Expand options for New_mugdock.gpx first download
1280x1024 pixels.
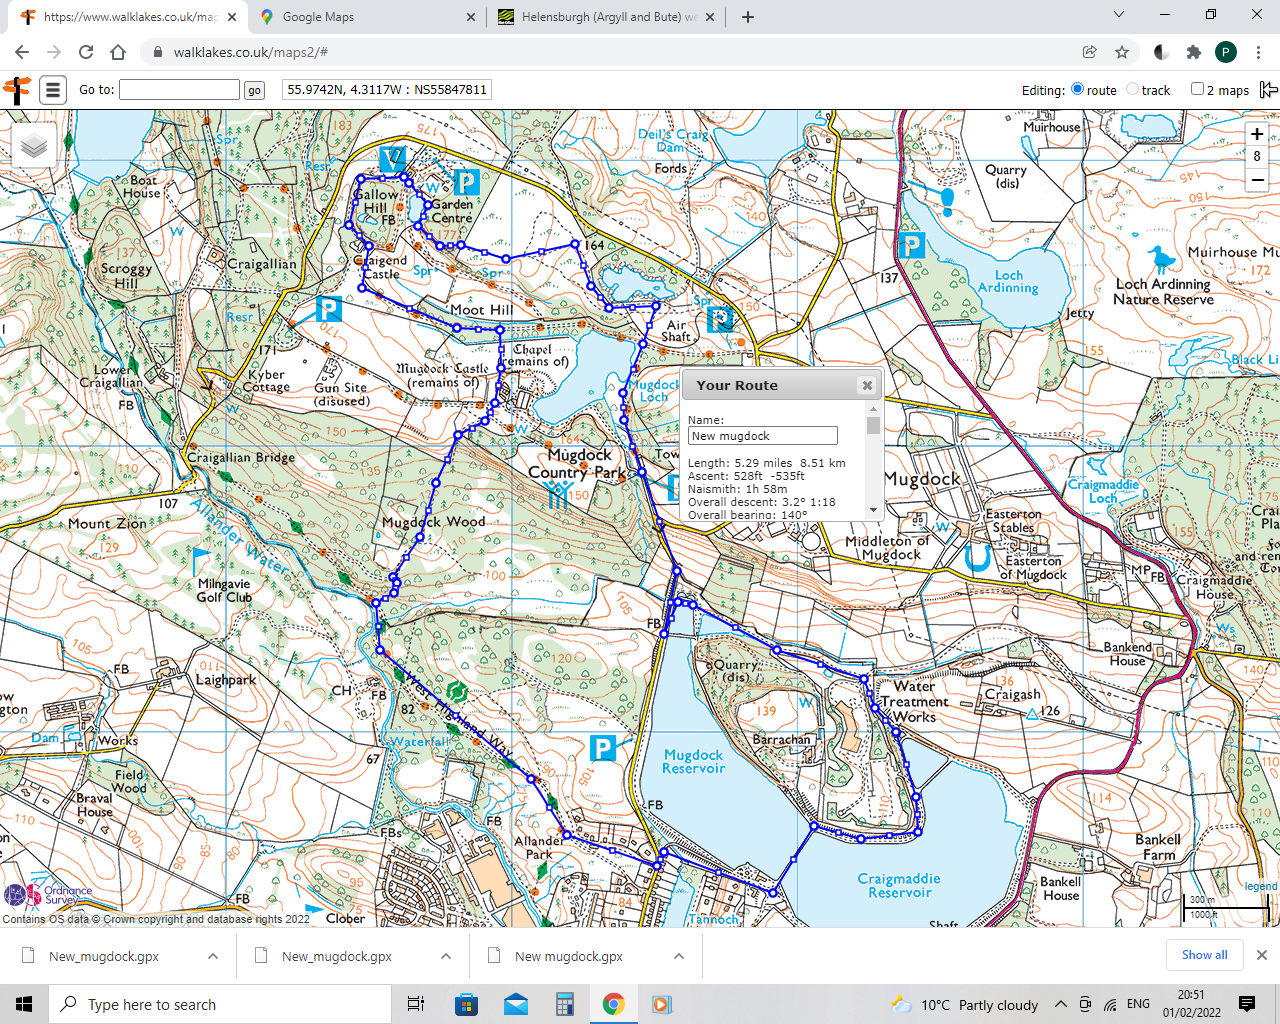coord(213,956)
